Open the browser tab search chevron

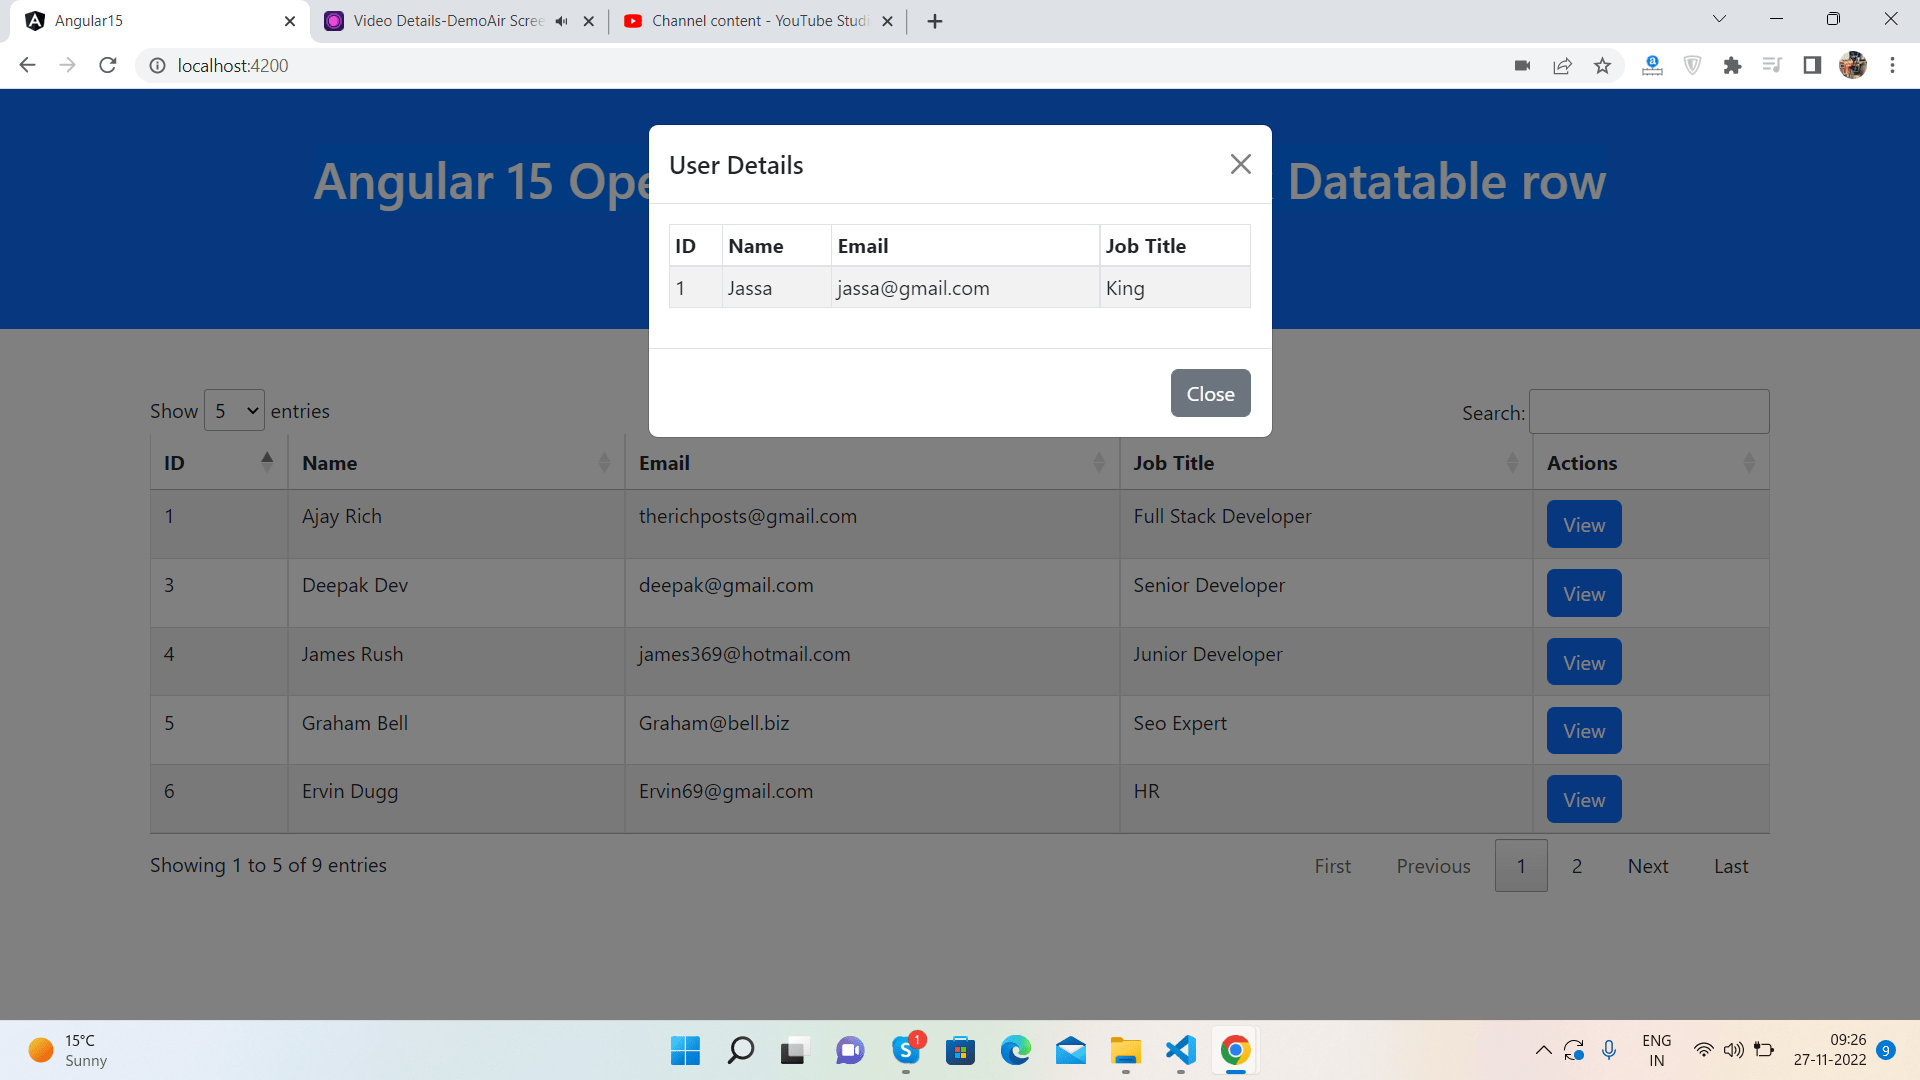[1719, 18]
